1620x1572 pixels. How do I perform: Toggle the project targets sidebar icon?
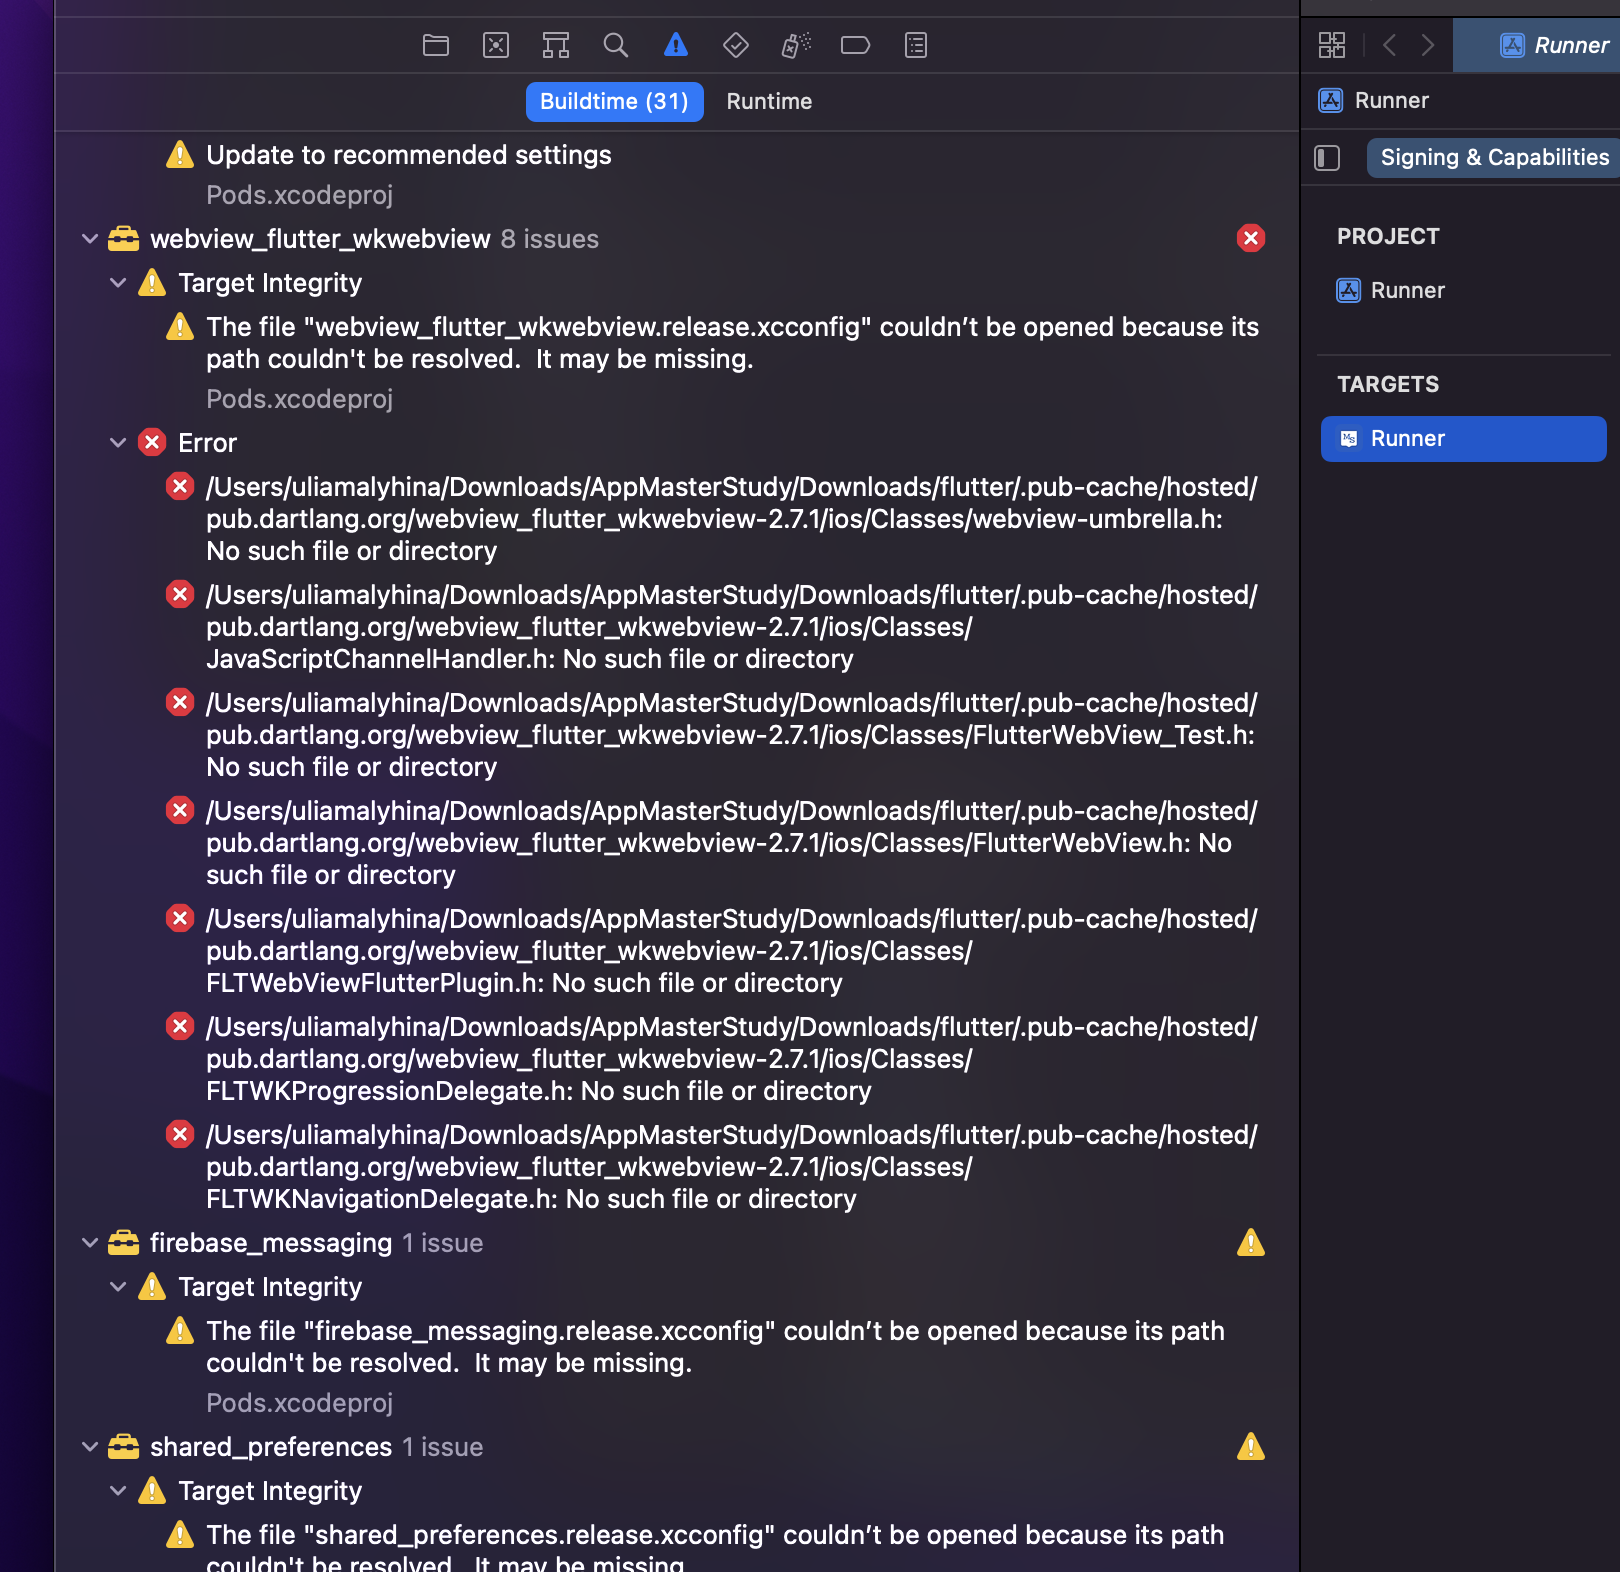pyautogui.click(x=1327, y=158)
